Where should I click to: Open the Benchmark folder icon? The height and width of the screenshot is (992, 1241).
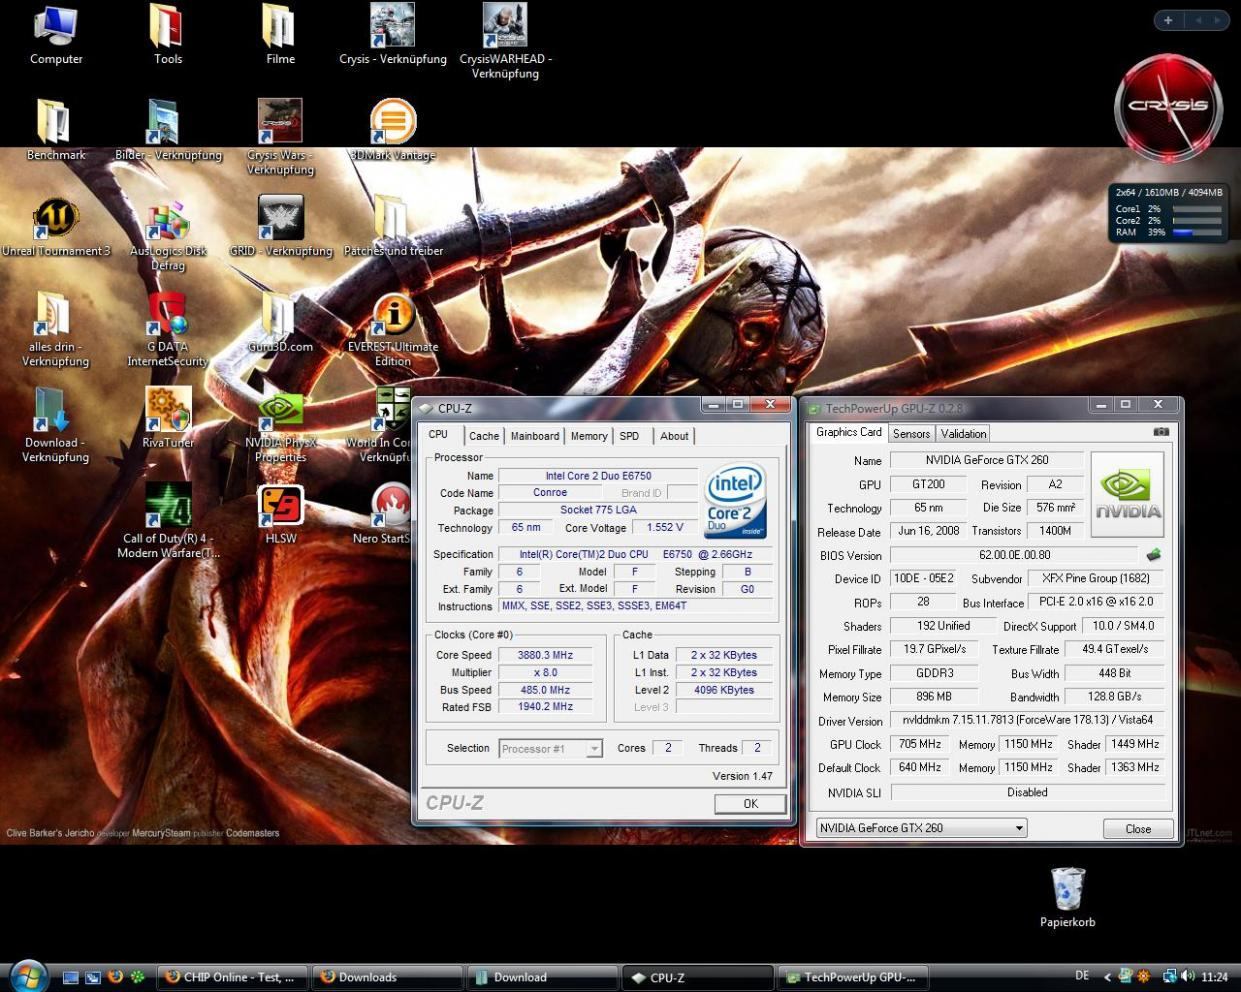point(56,130)
